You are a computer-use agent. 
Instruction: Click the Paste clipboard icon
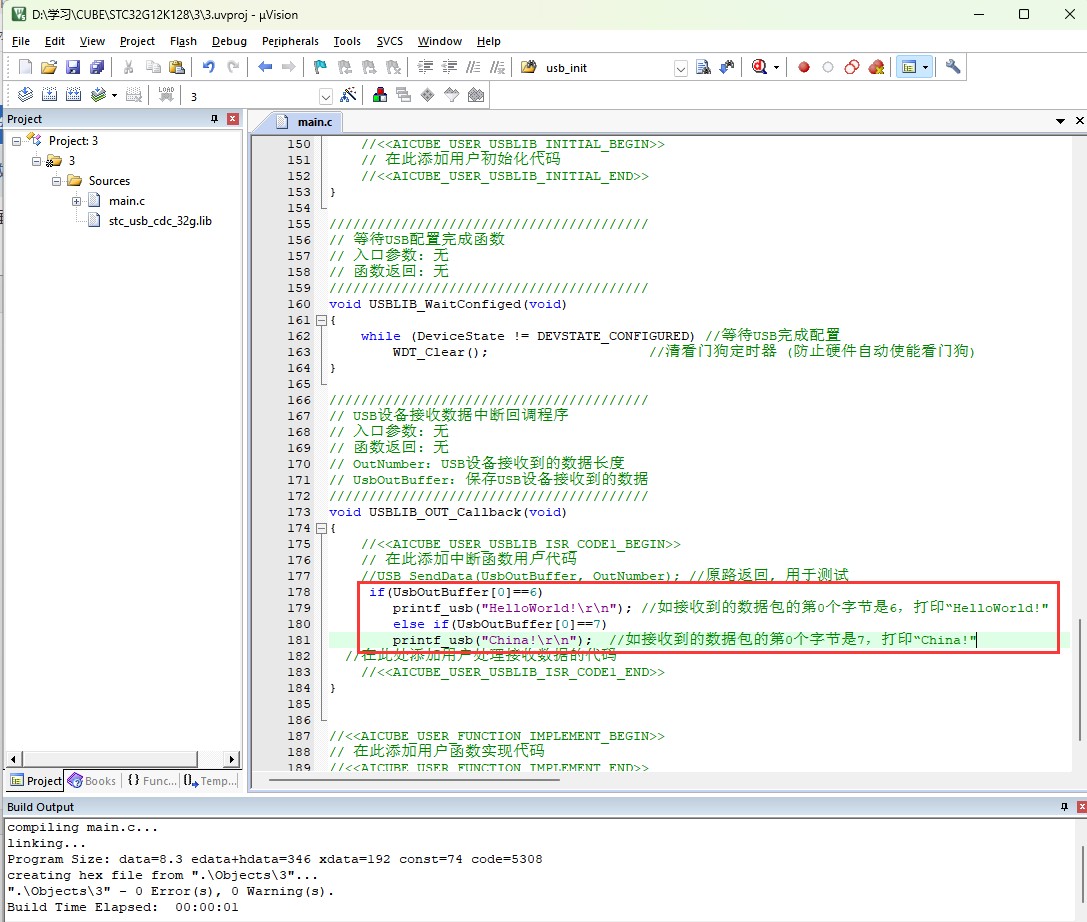click(177, 67)
